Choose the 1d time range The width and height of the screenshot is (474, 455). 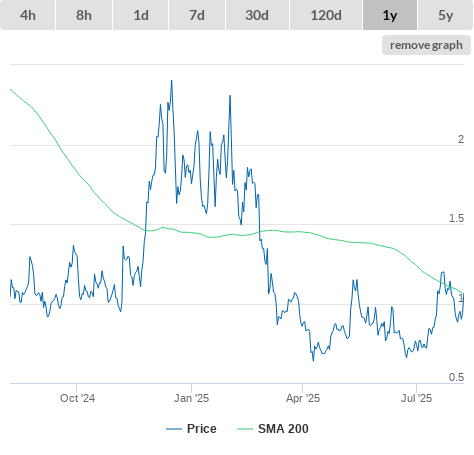click(x=141, y=15)
